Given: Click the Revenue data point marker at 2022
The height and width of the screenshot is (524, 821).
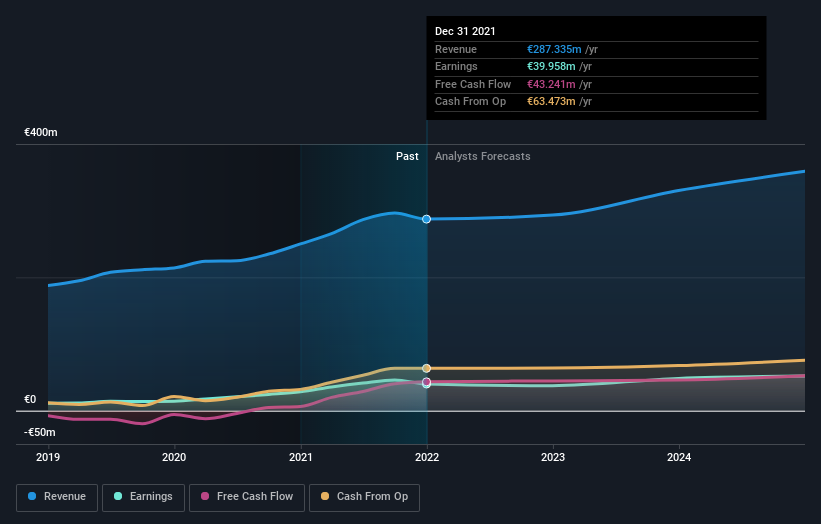Looking at the screenshot, I should point(427,219).
